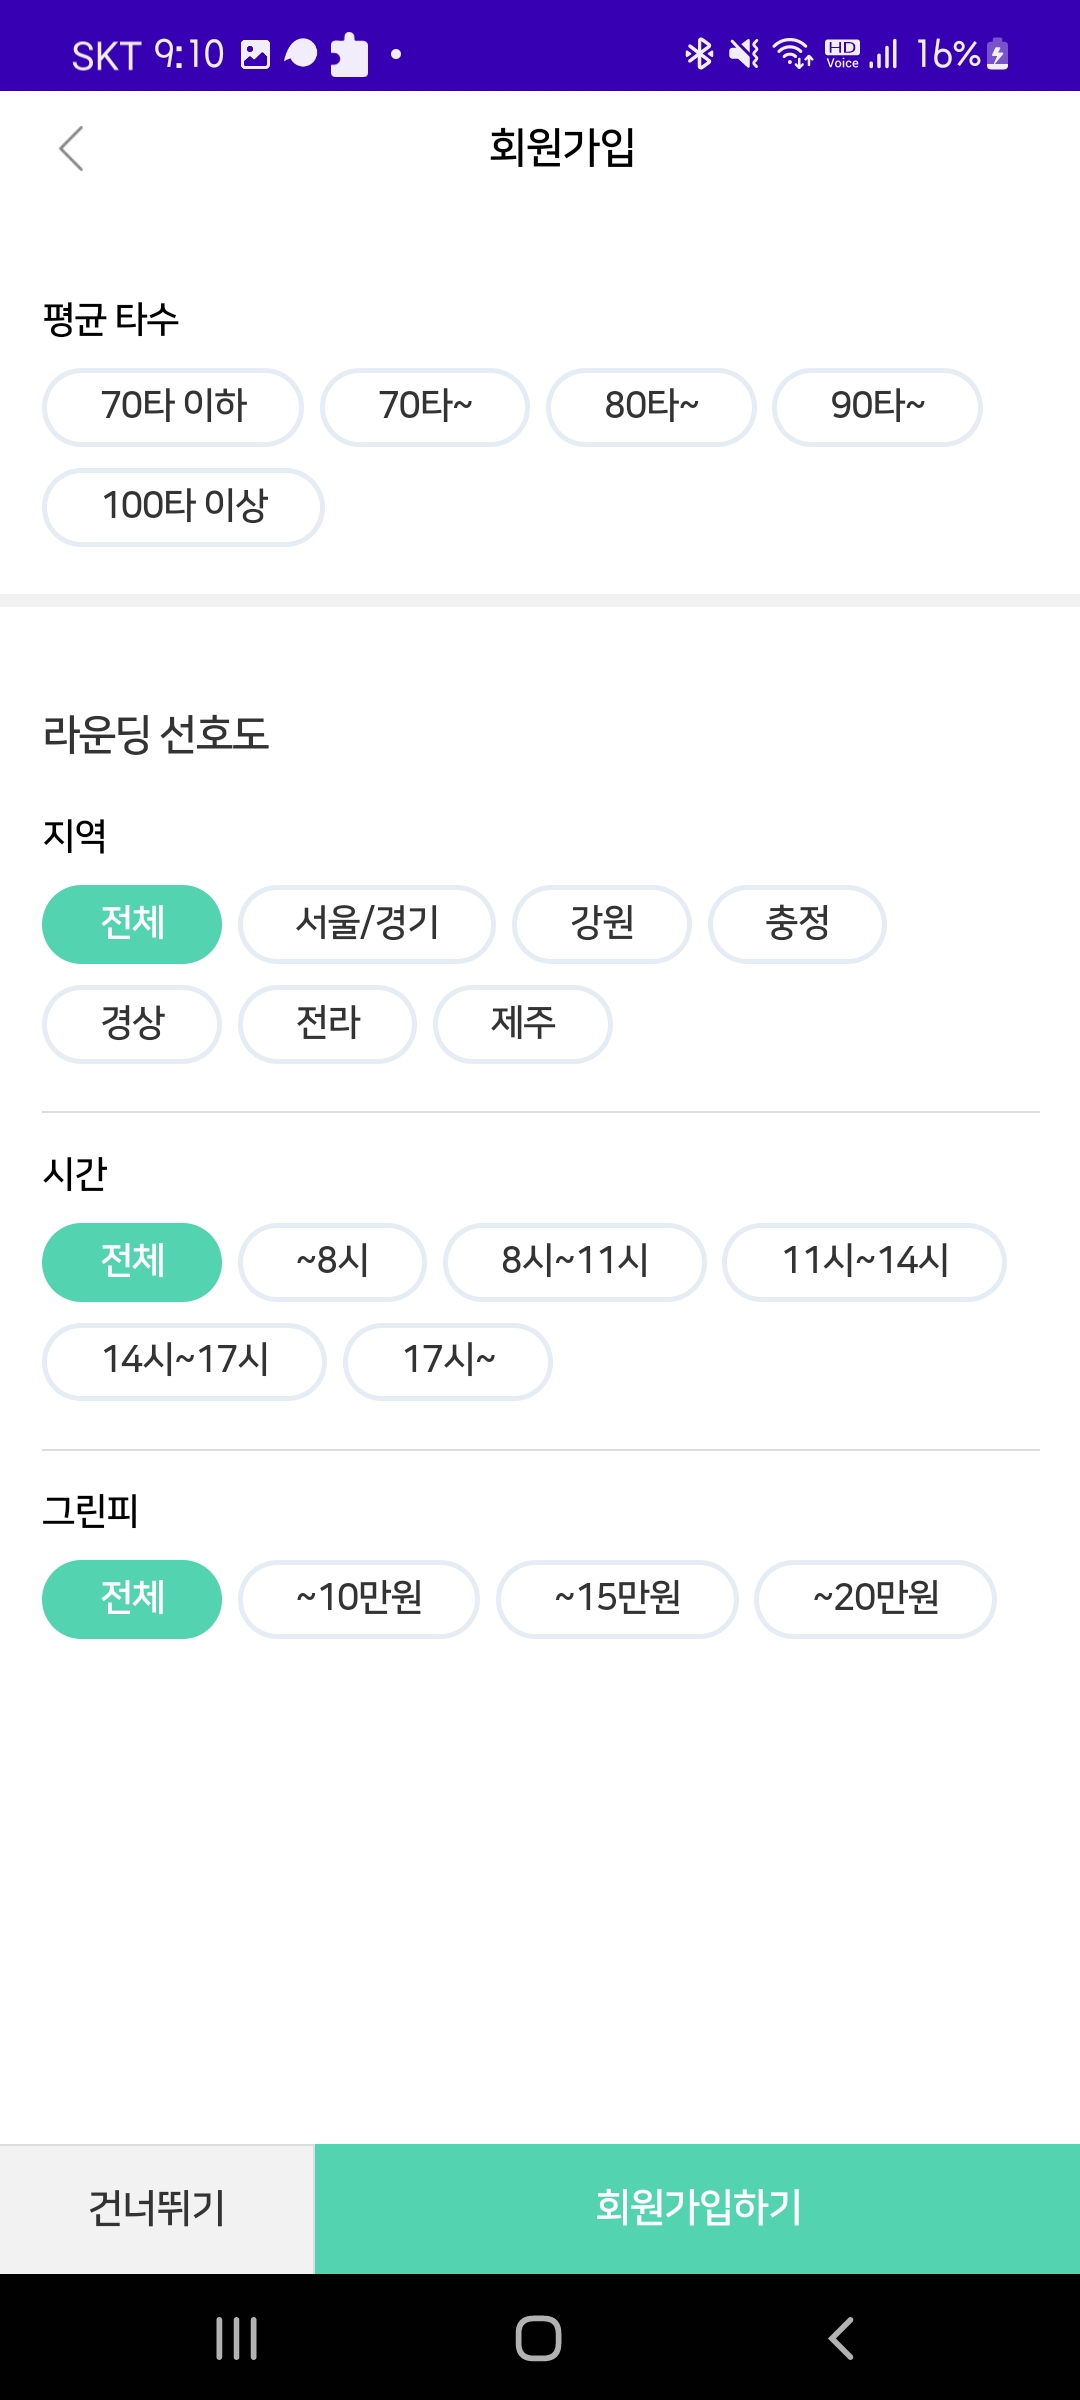Tap the Bluetooth status icon

[699, 53]
